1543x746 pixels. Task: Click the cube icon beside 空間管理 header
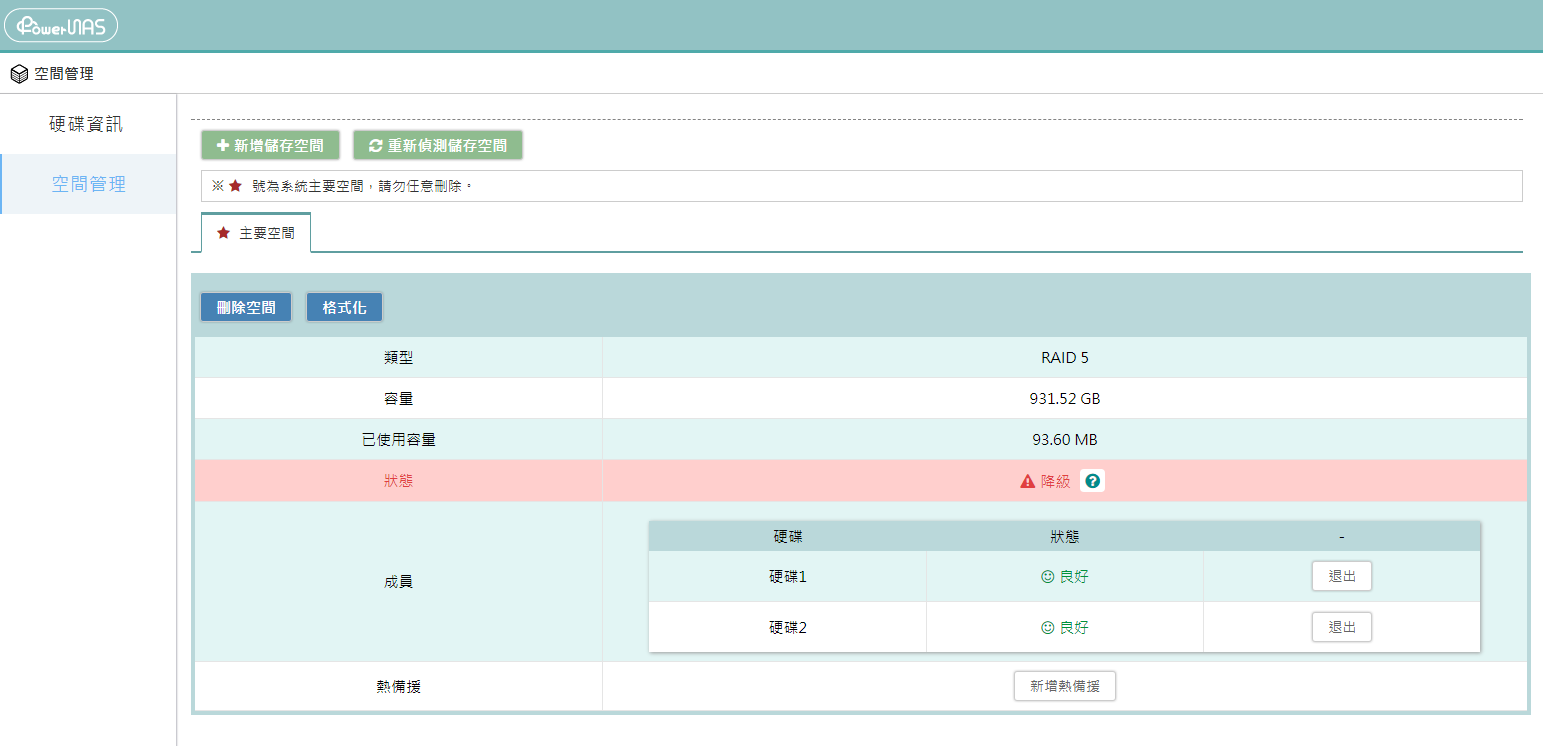coord(19,74)
